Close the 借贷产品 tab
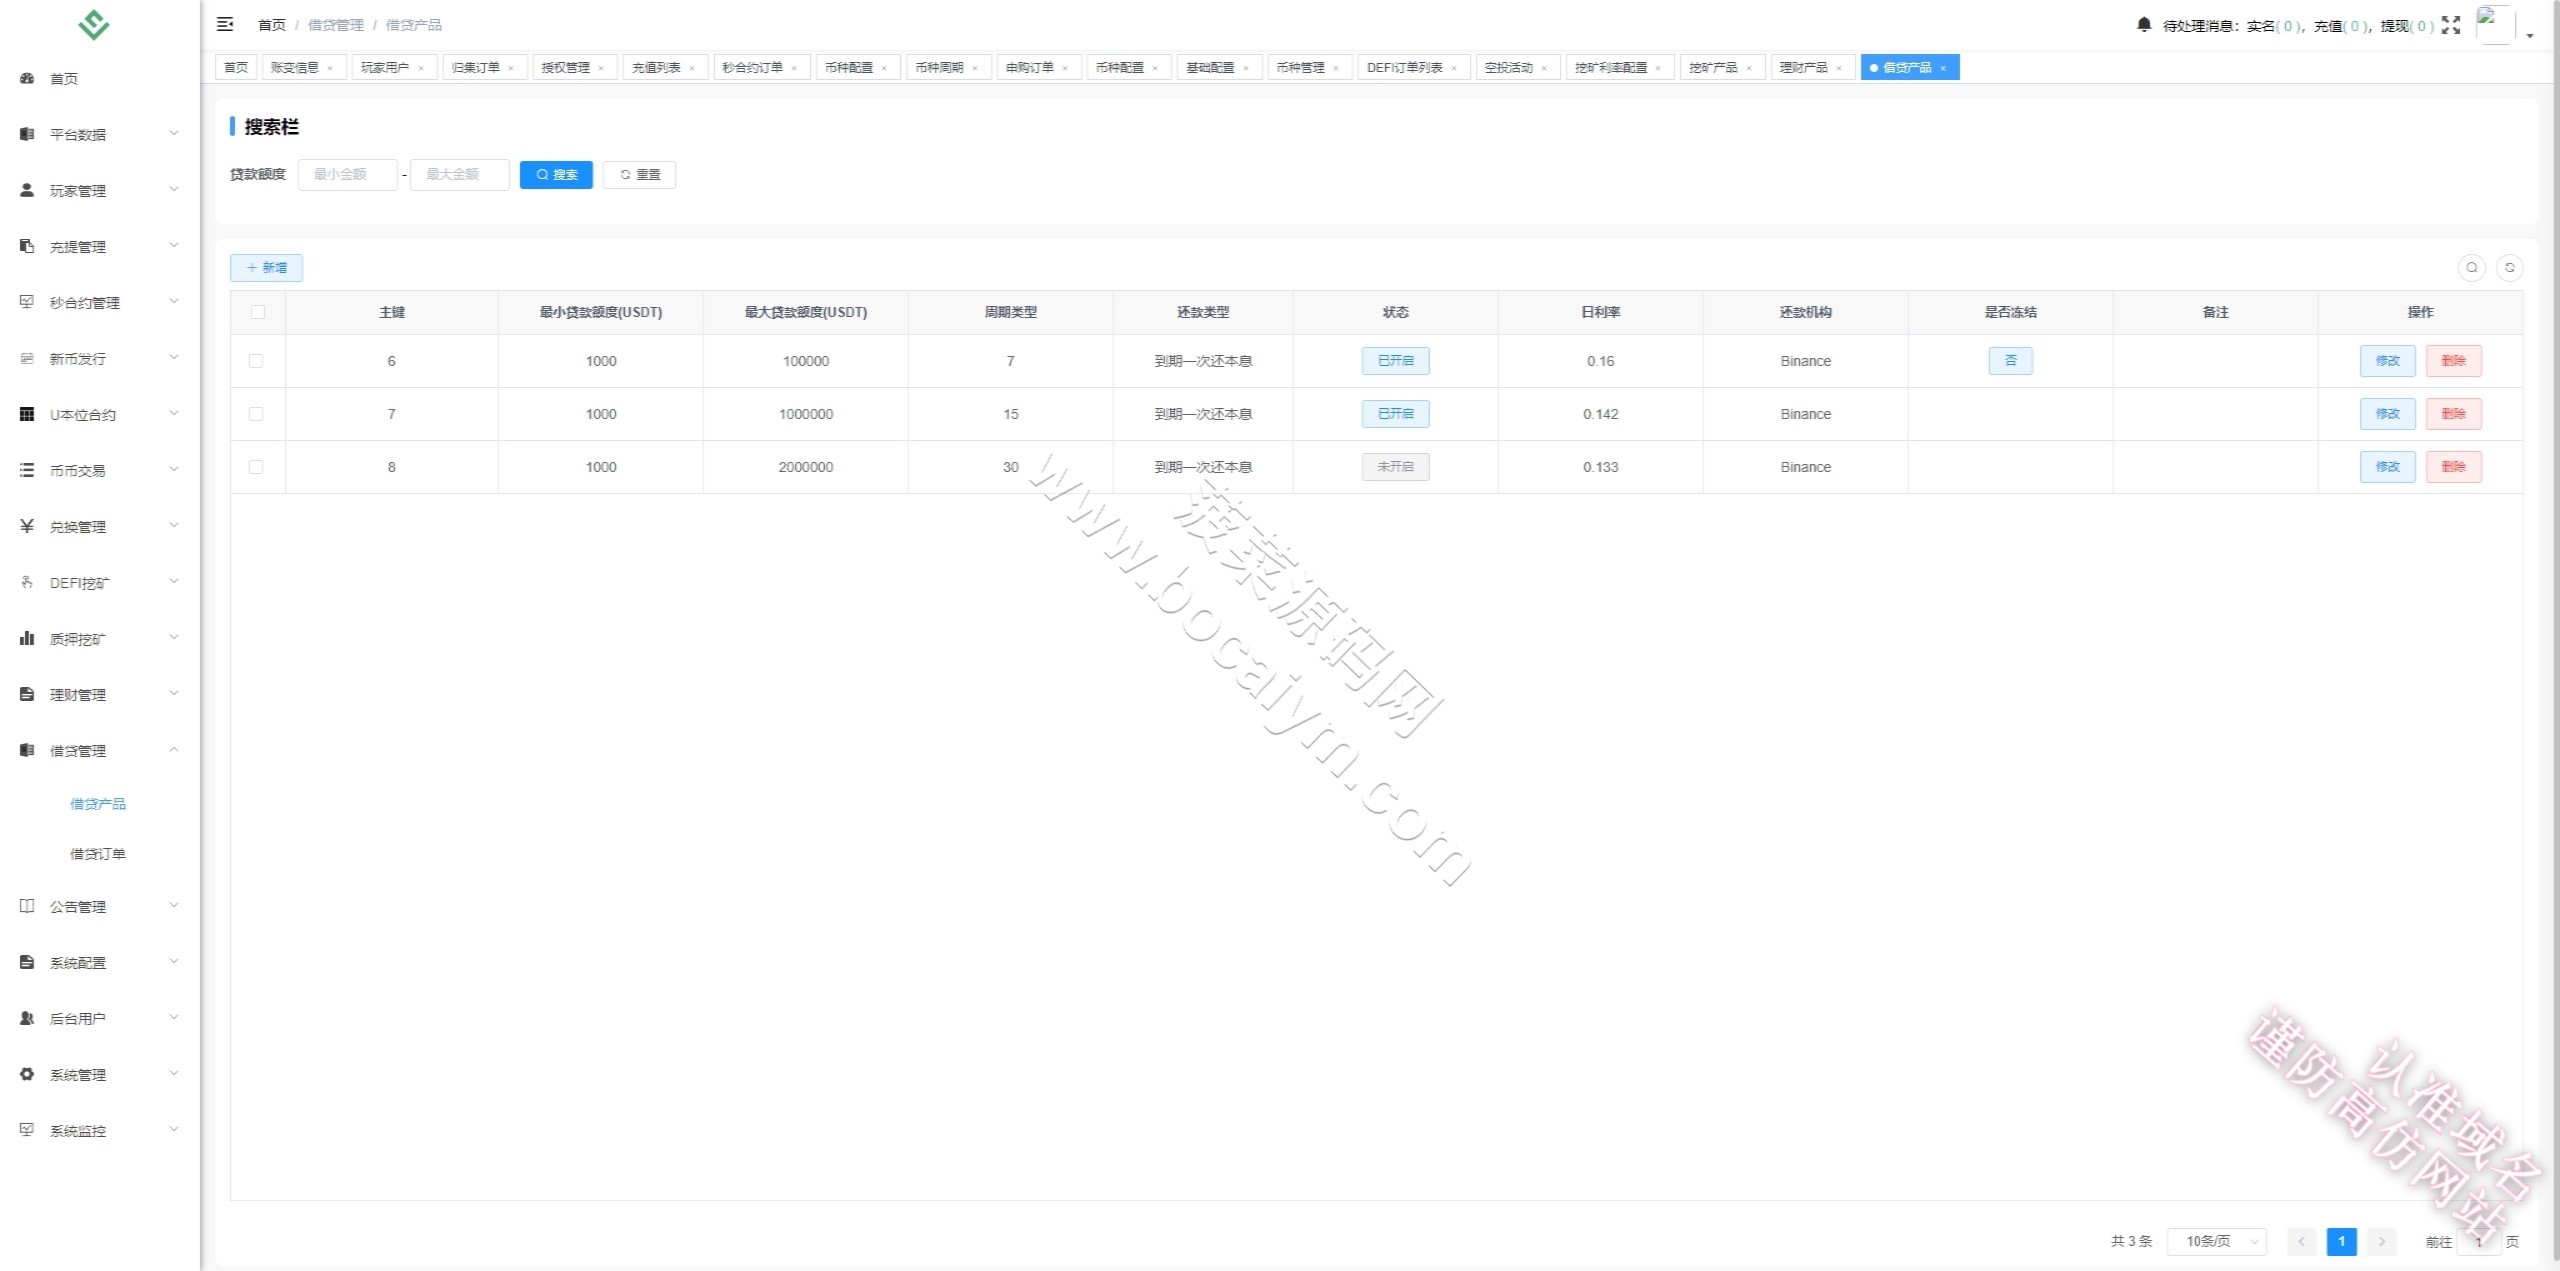 (x=1943, y=68)
